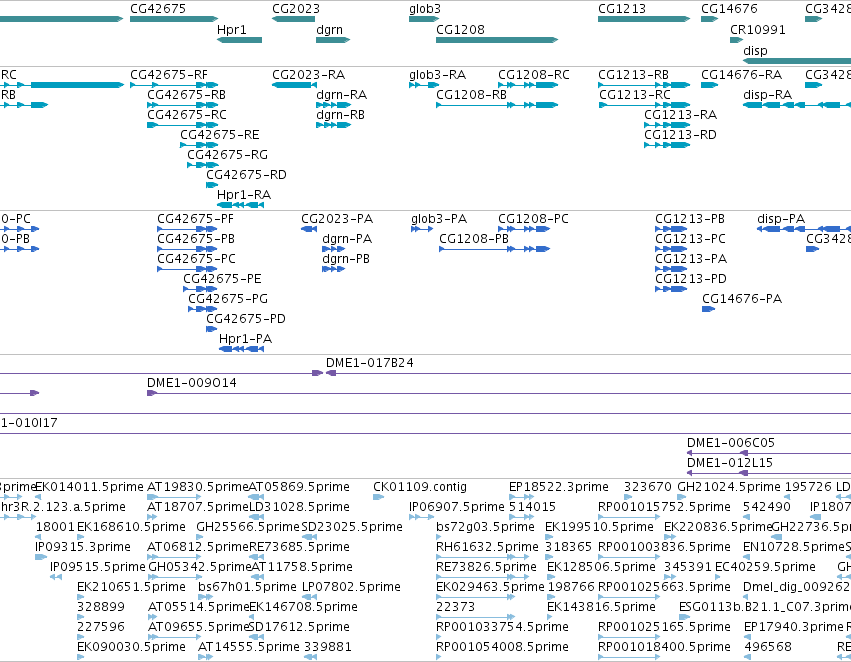This screenshot has height=662, width=851.
Task: Click protein CG1213-PC
Action: point(690,239)
